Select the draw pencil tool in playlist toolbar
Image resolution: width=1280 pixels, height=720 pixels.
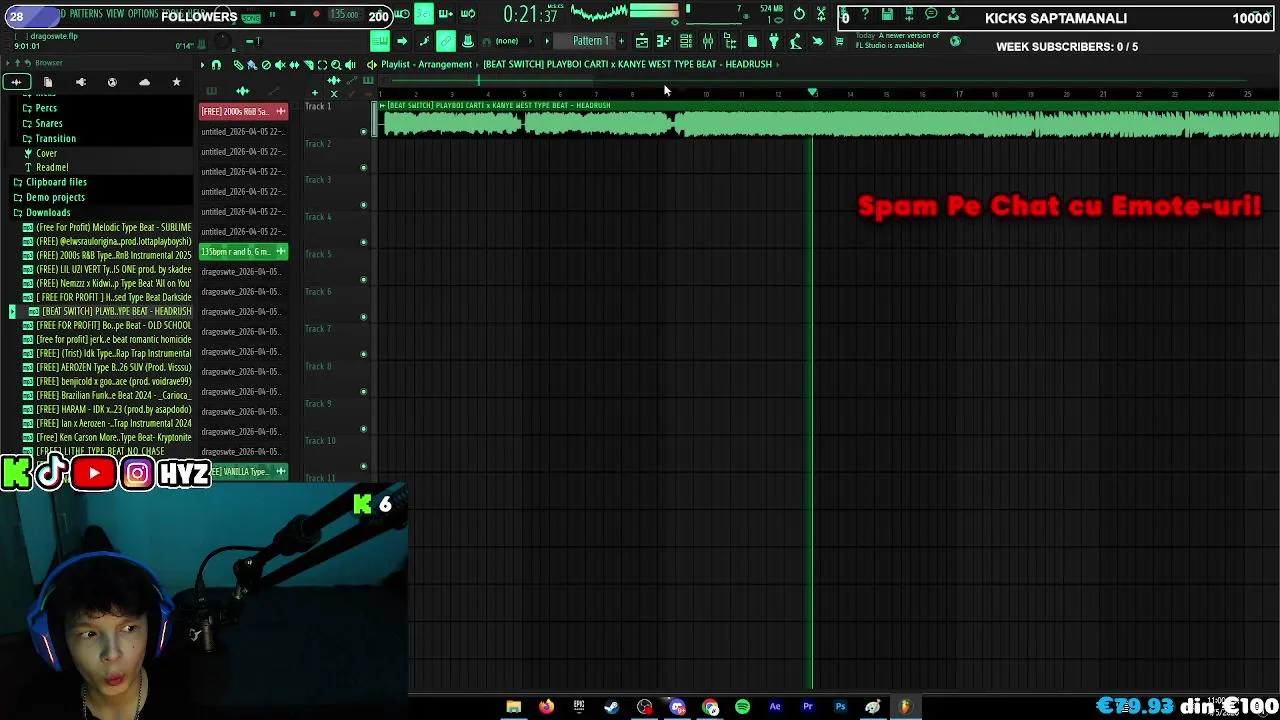[x=238, y=65]
